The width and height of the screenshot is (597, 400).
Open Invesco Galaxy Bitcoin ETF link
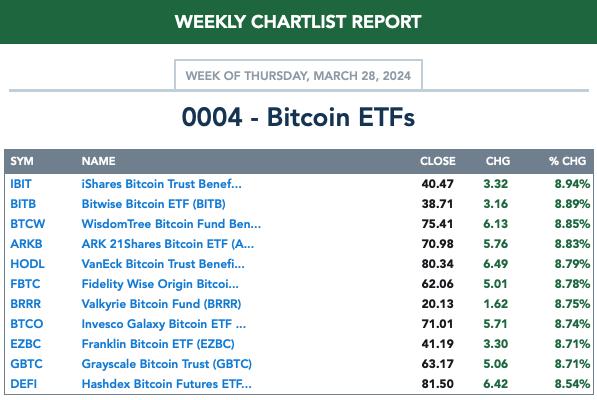(164, 324)
